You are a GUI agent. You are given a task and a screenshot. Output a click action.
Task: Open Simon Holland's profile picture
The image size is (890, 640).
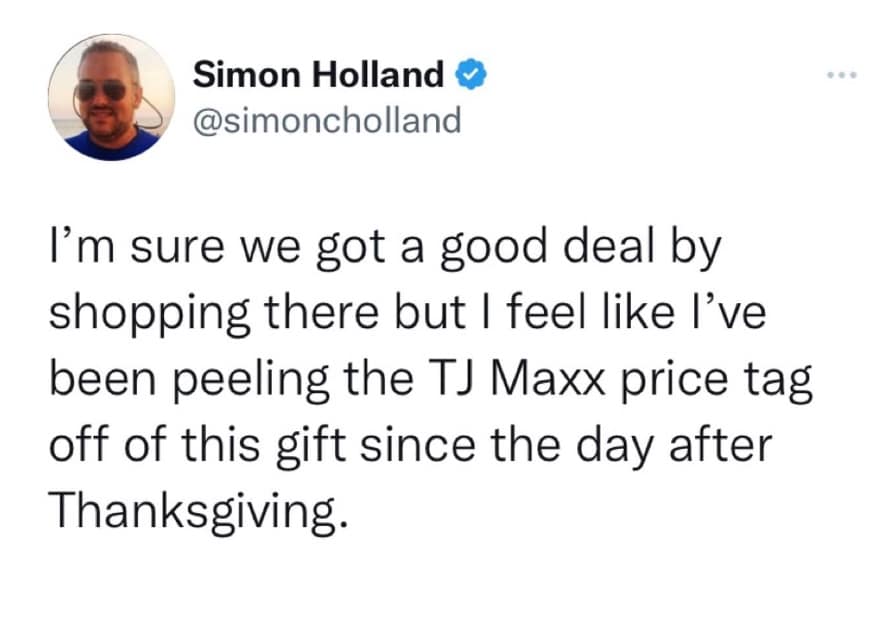[x=112, y=97]
